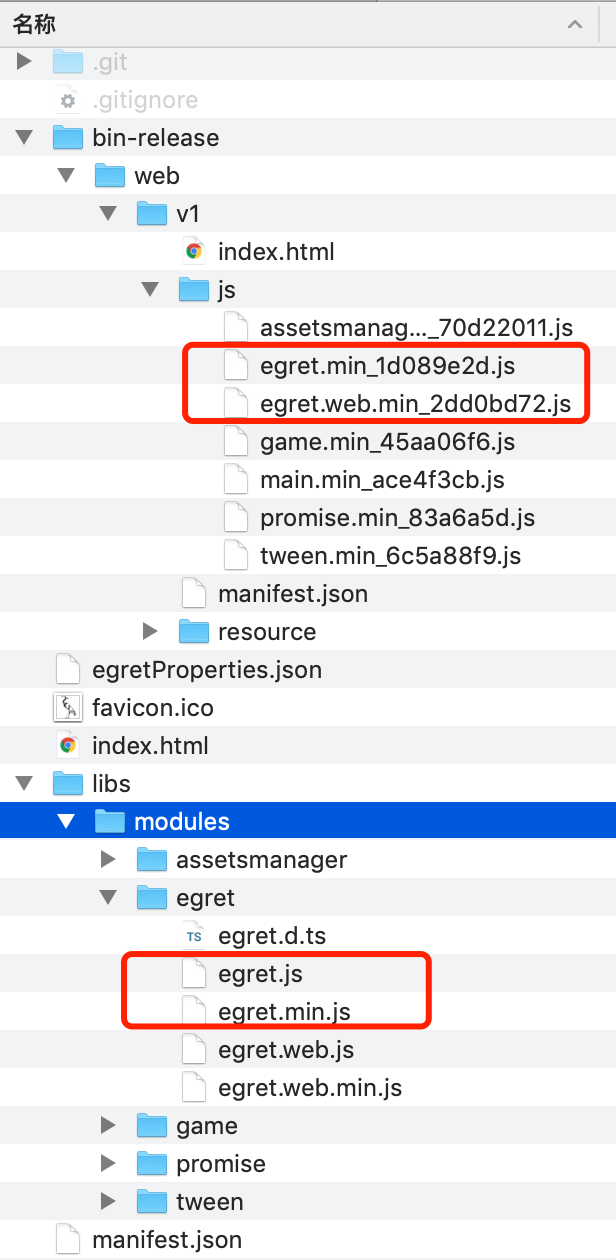Expand the promise folder triangle
This screenshot has height=1260, width=616.
[x=109, y=1164]
